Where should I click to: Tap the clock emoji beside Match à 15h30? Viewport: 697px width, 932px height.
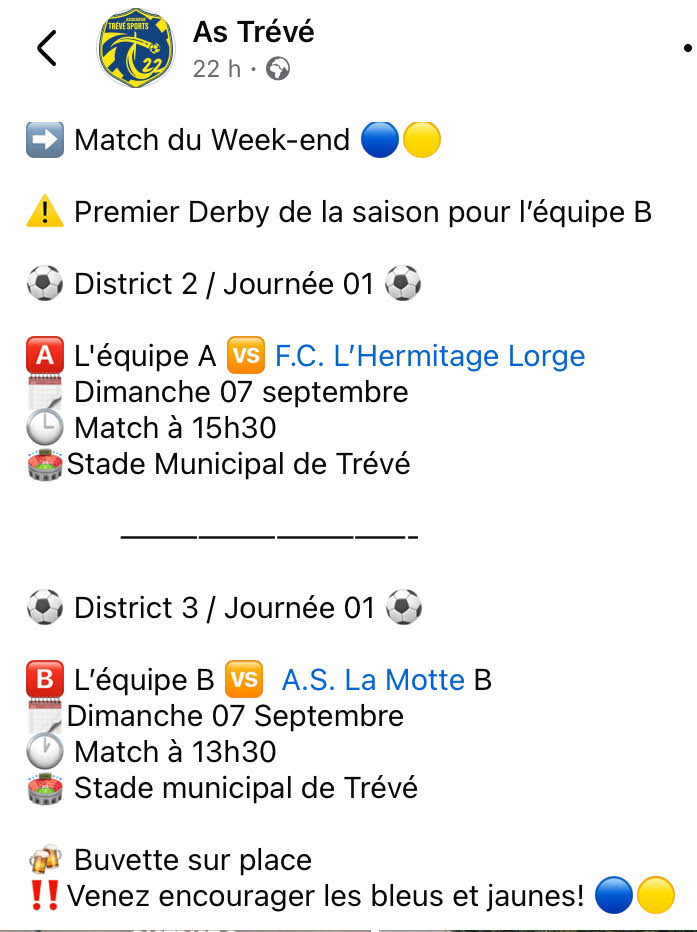point(45,428)
